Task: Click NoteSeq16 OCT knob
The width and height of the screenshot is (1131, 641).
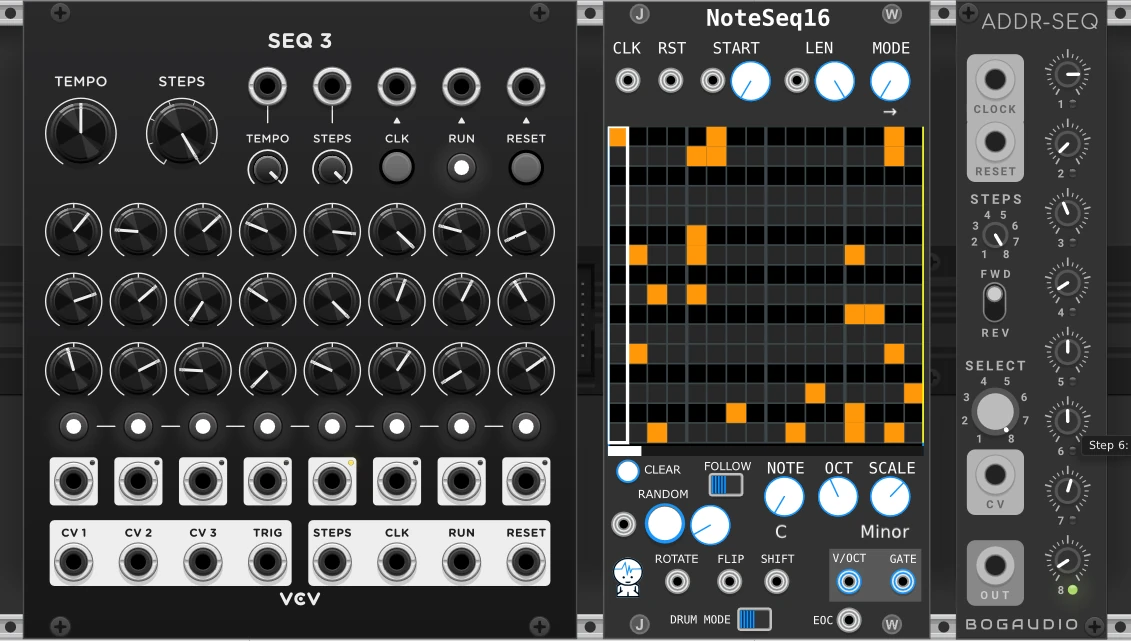Action: click(838, 497)
